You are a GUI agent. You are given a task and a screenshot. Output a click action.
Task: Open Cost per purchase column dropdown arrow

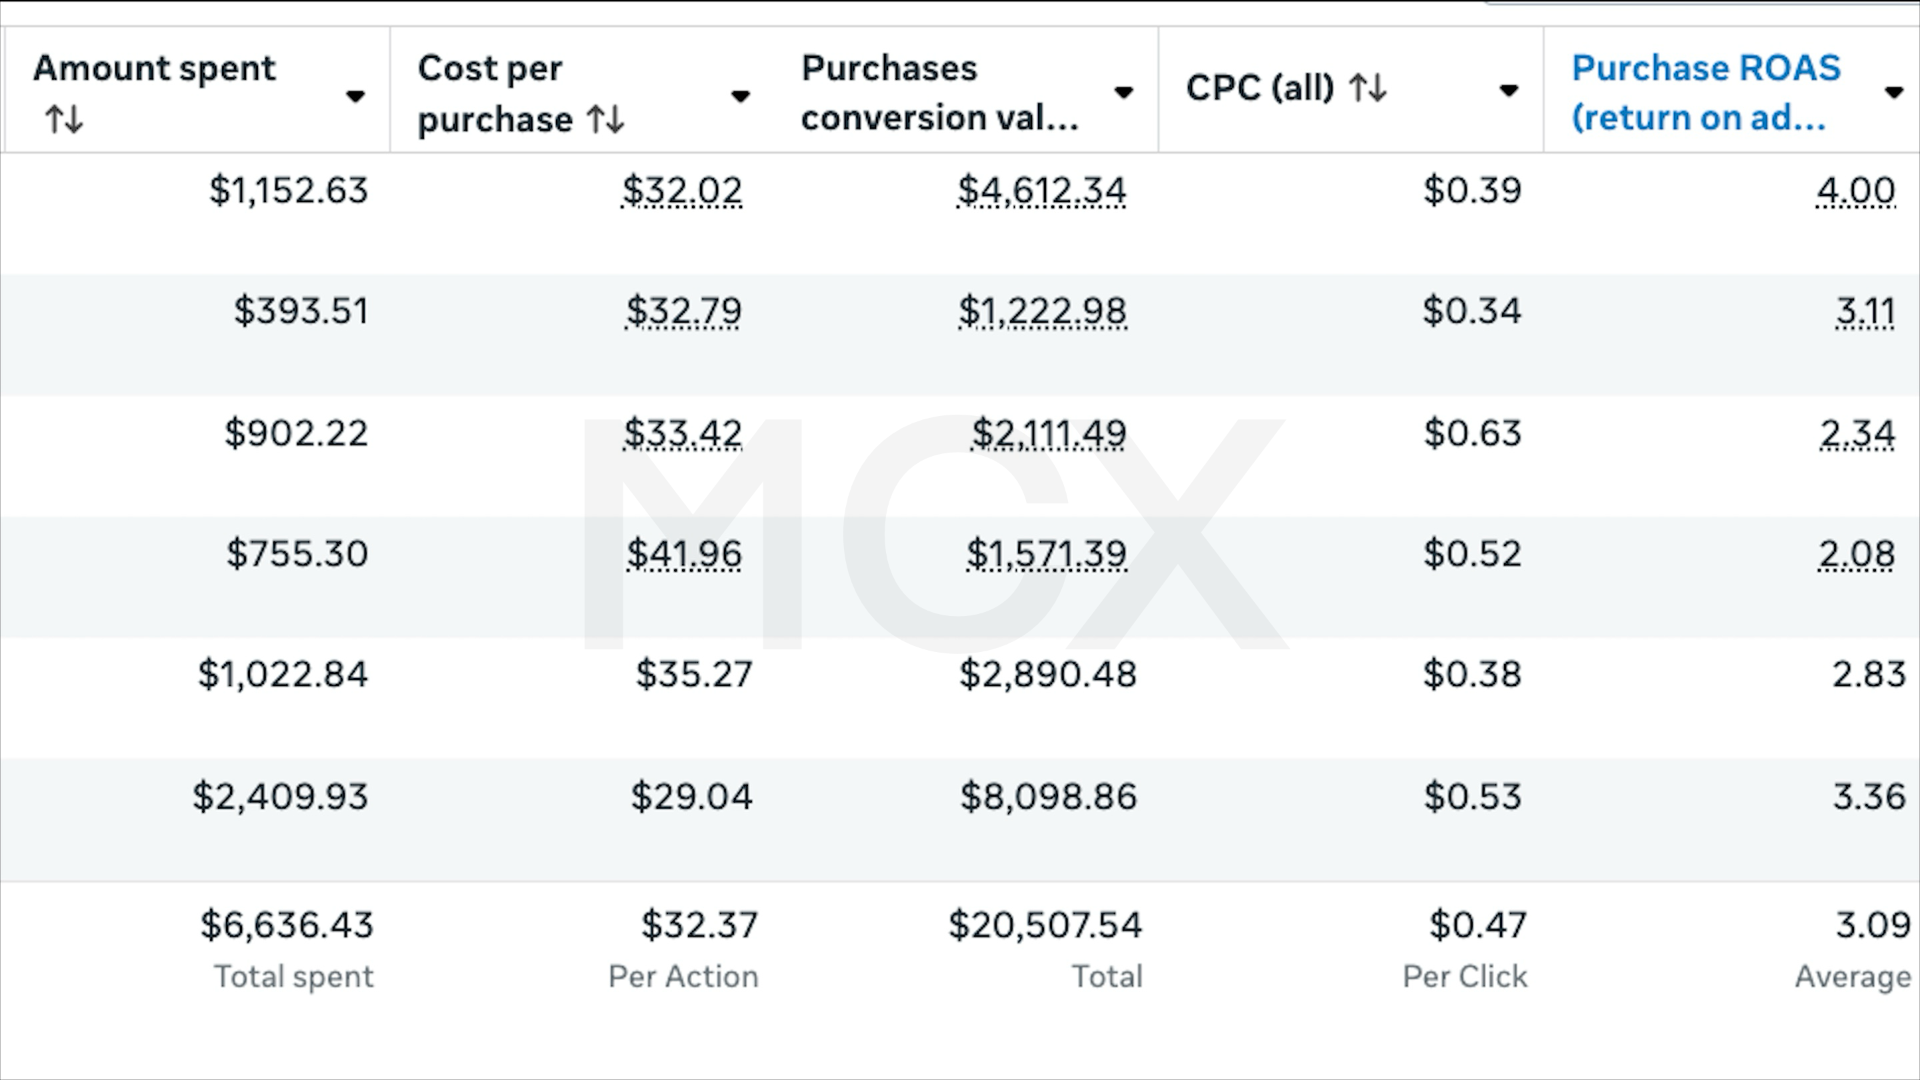740,97
